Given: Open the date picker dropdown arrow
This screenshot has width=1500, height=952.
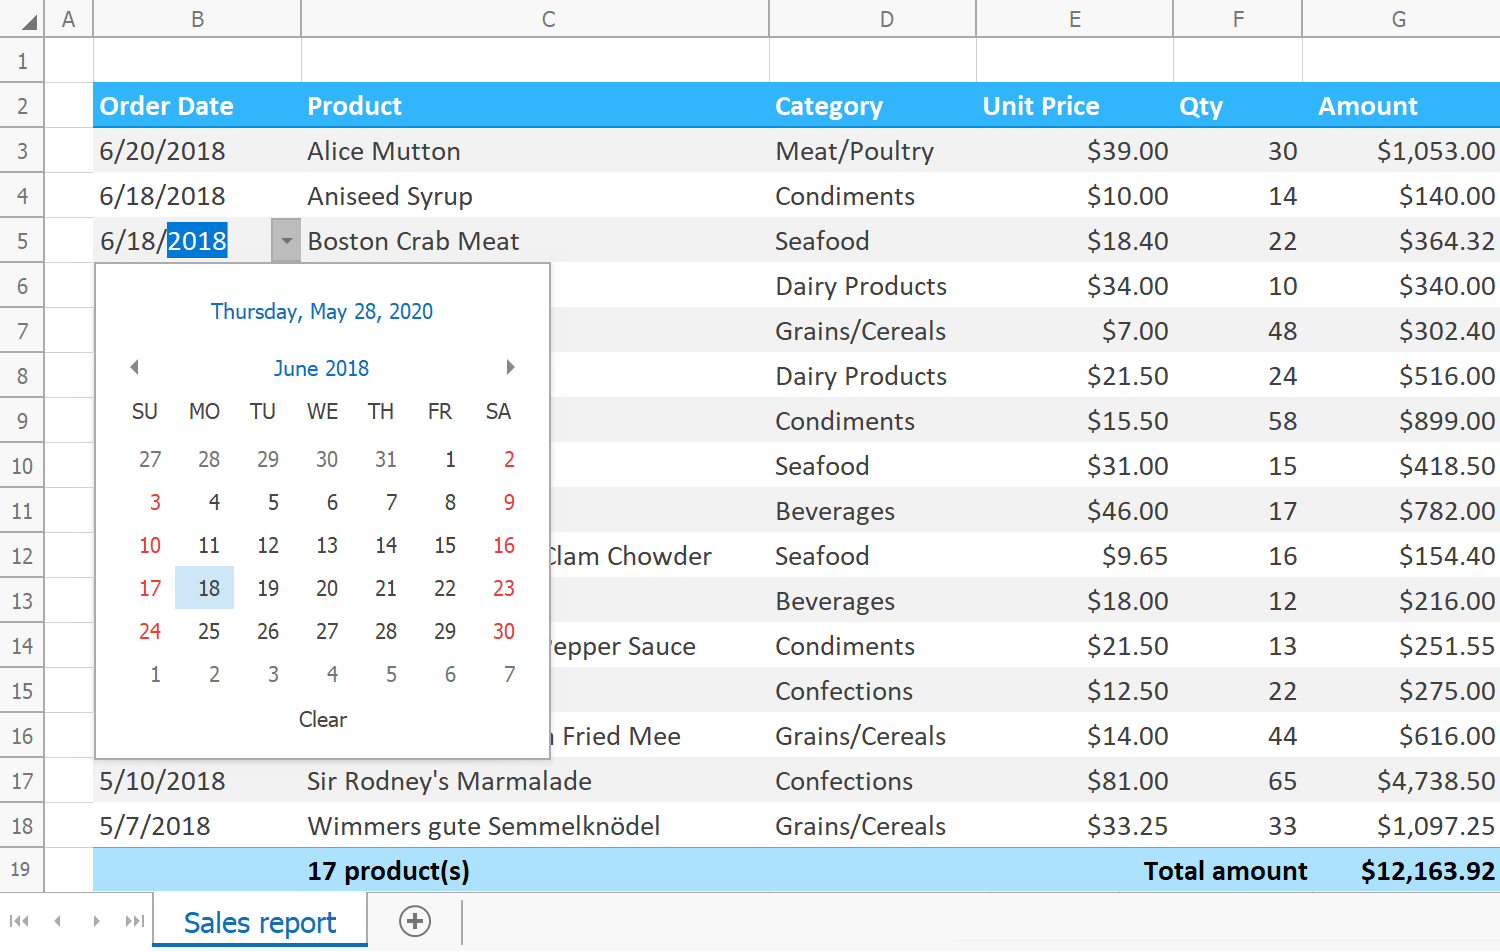Looking at the screenshot, I should [x=286, y=240].
